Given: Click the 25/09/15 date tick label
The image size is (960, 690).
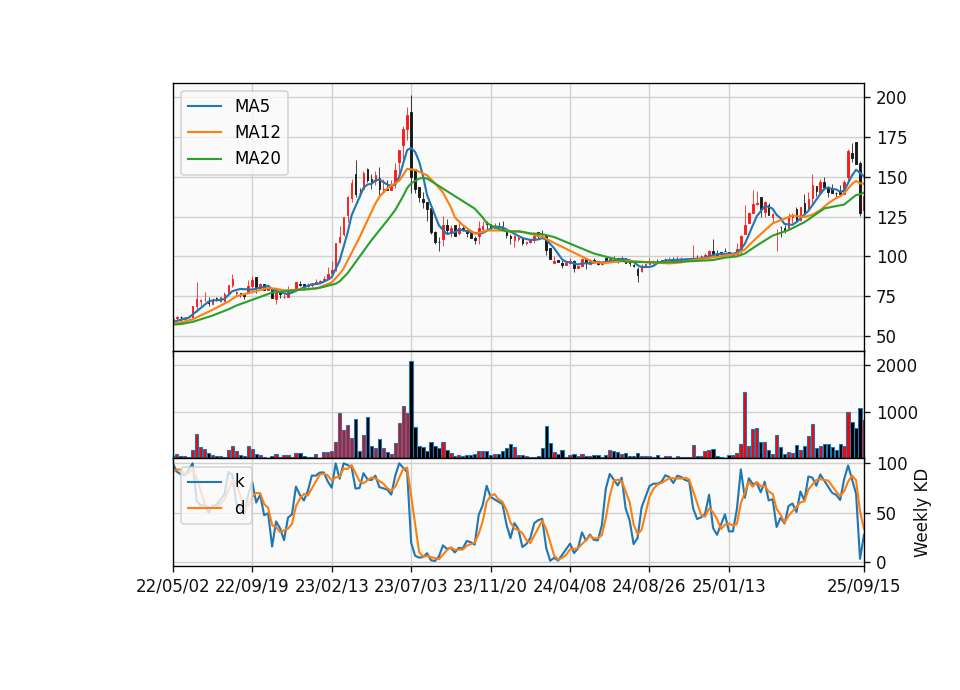Looking at the screenshot, I should [x=864, y=587].
